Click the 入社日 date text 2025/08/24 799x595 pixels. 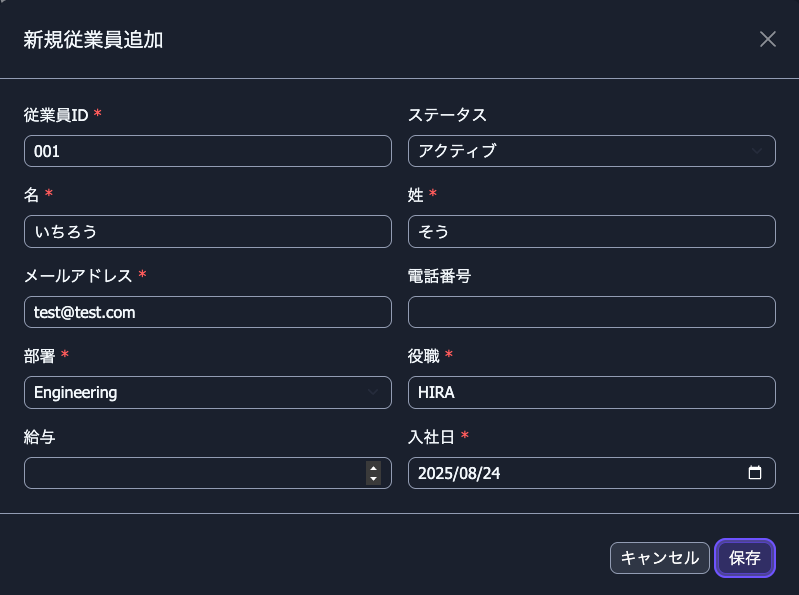click(459, 473)
